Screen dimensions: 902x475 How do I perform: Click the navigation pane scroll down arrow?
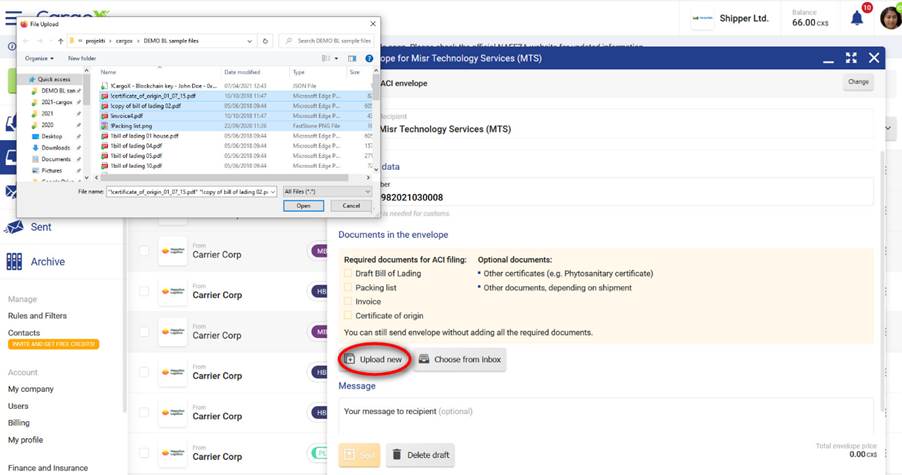[87, 178]
